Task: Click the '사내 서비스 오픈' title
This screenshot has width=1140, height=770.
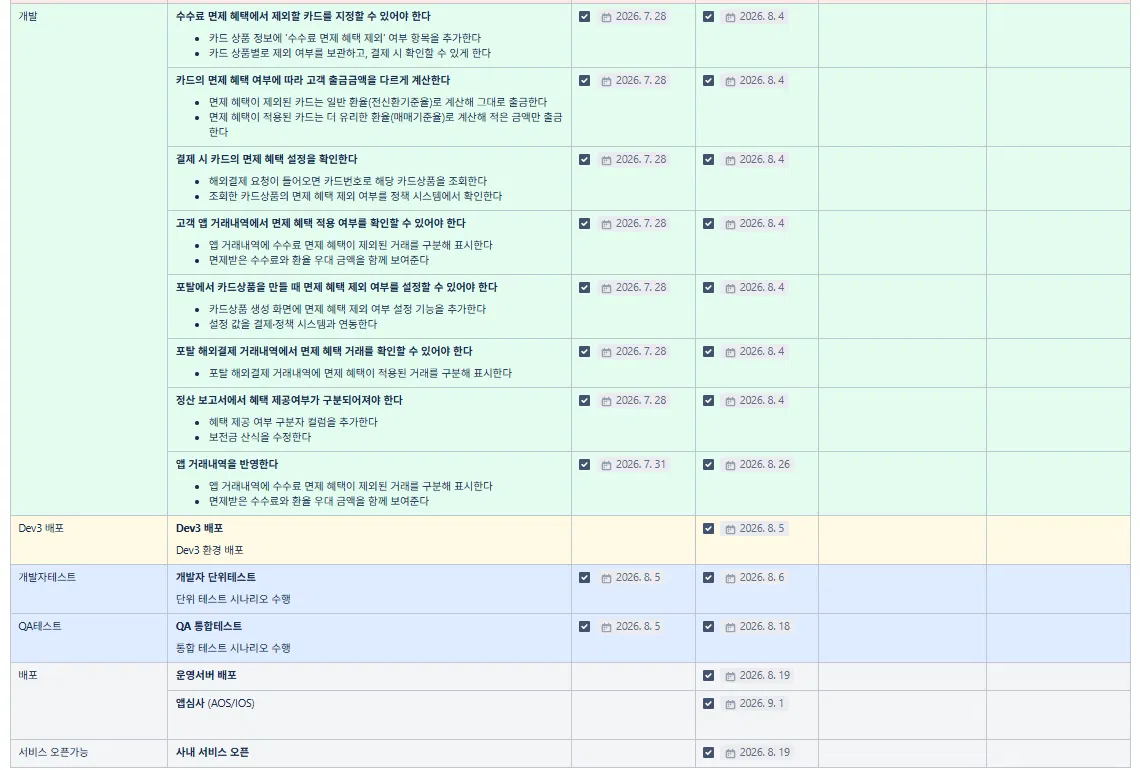Action: point(212,752)
